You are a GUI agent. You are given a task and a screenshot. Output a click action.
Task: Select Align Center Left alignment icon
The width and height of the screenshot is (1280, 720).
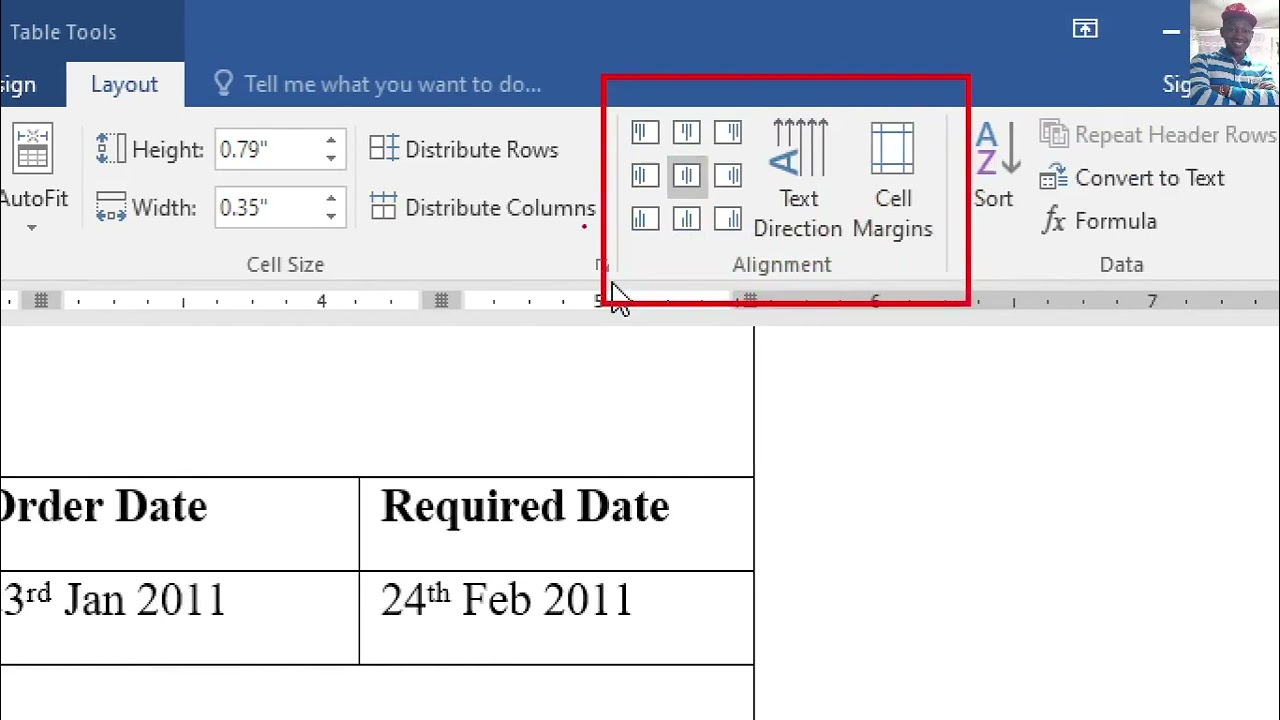(645, 176)
